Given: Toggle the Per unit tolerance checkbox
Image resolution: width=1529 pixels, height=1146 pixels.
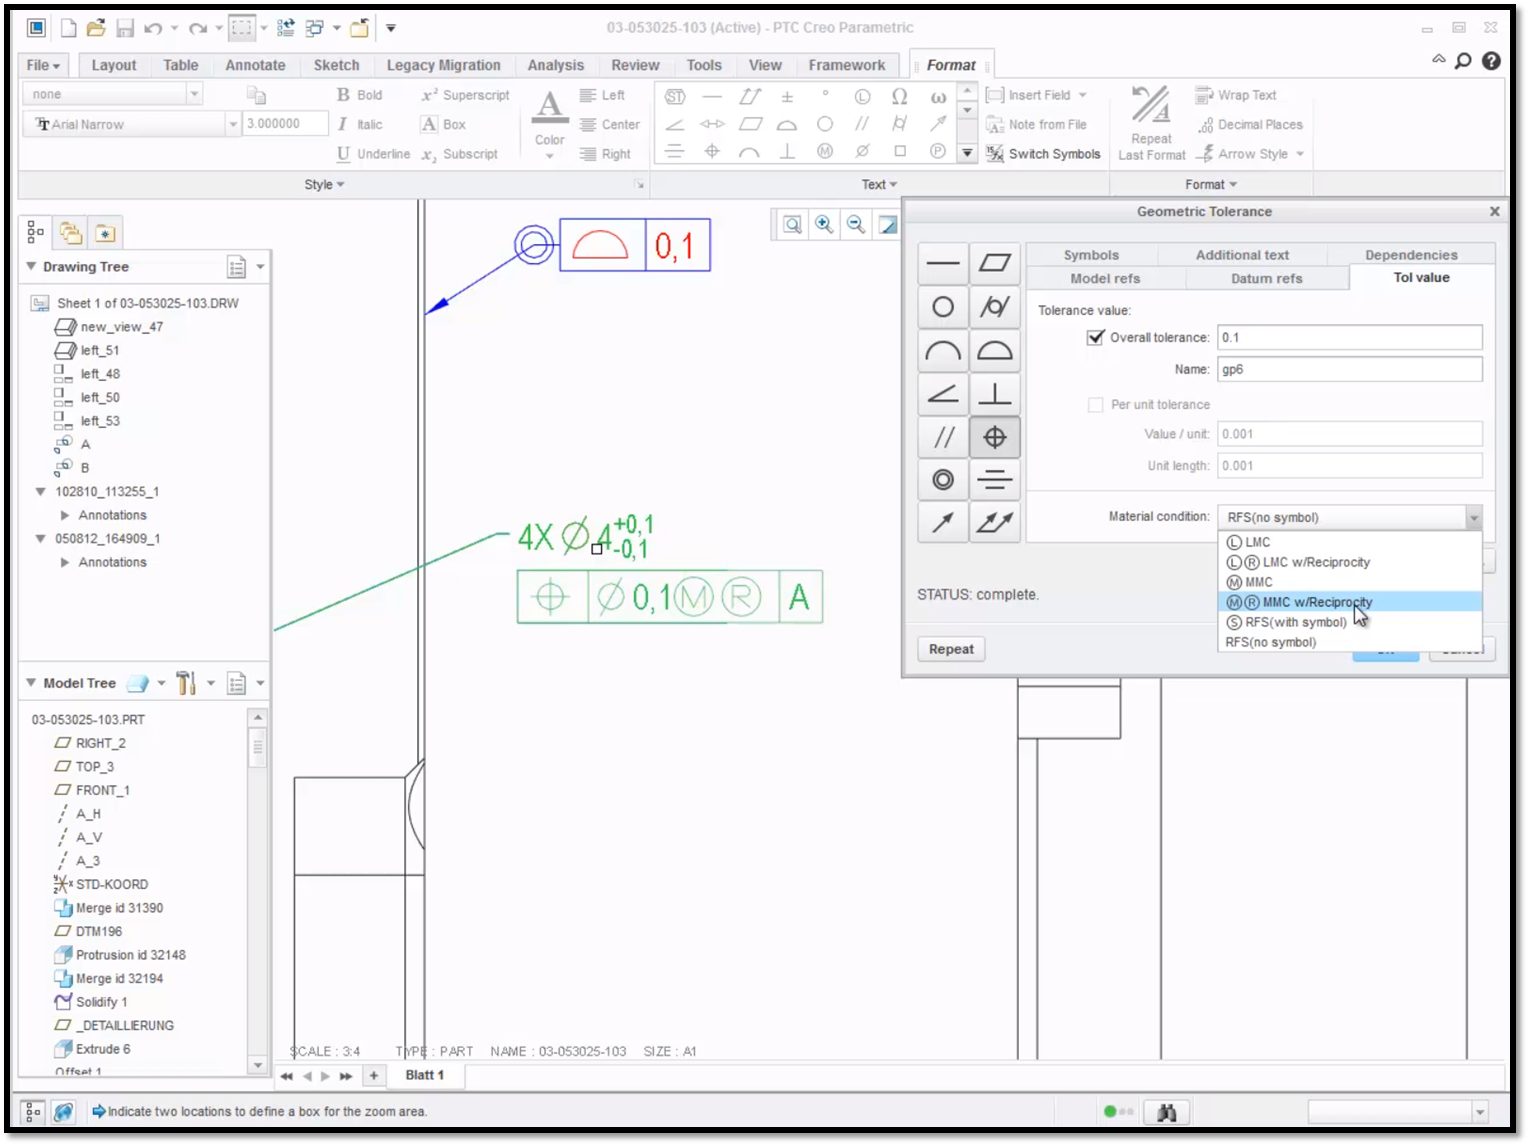Looking at the screenshot, I should tap(1095, 405).
